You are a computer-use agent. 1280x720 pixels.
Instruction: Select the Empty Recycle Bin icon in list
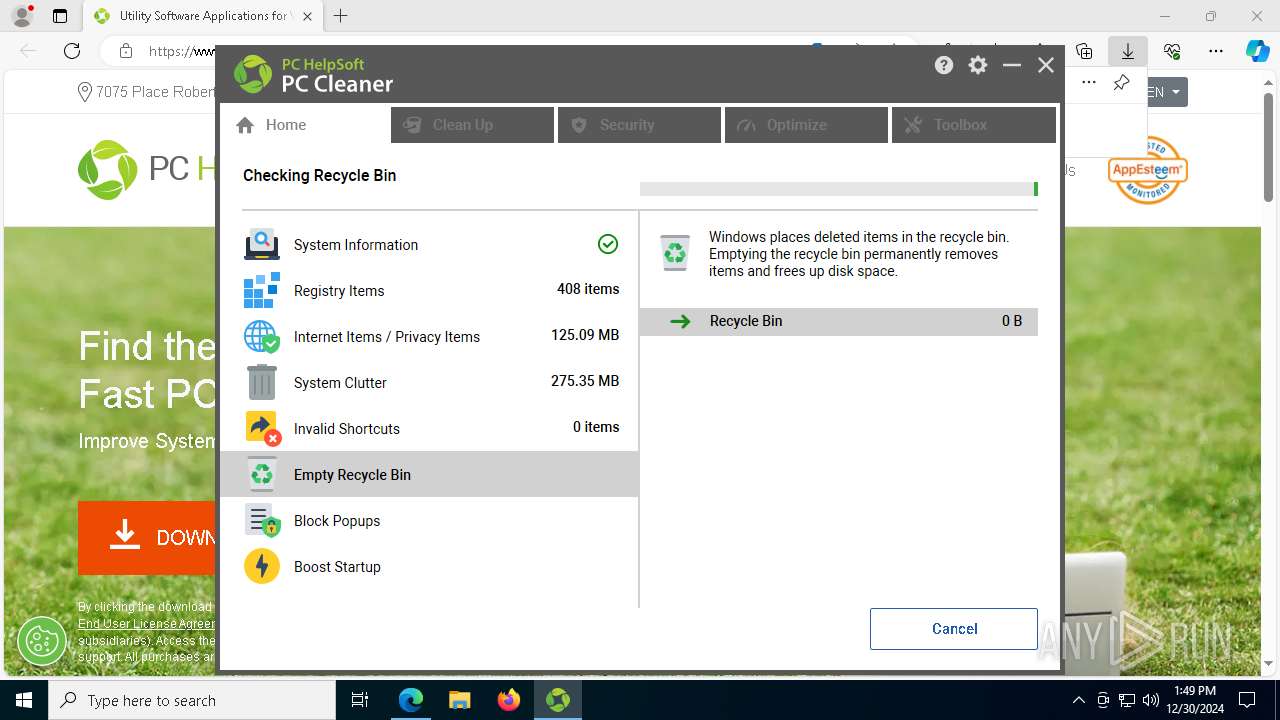pos(262,475)
